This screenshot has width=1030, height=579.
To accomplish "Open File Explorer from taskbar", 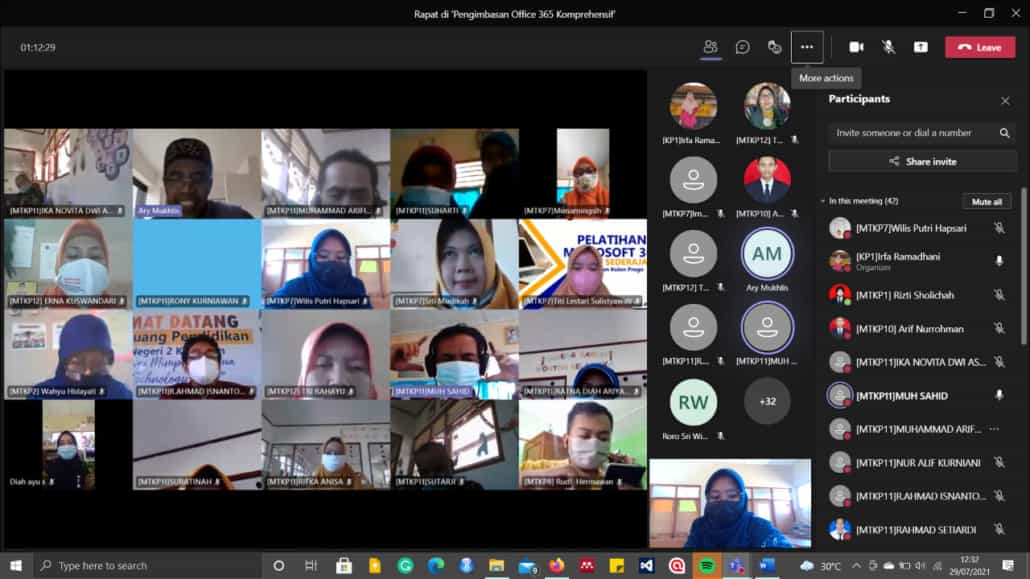I will (x=497, y=565).
